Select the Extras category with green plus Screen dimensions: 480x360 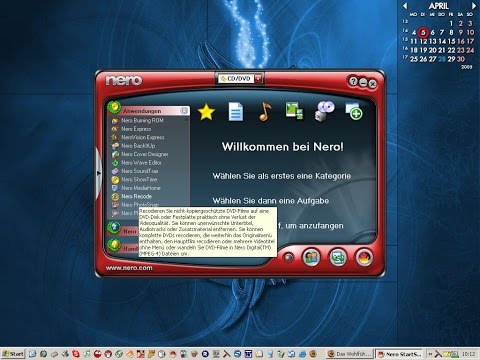click(354, 112)
